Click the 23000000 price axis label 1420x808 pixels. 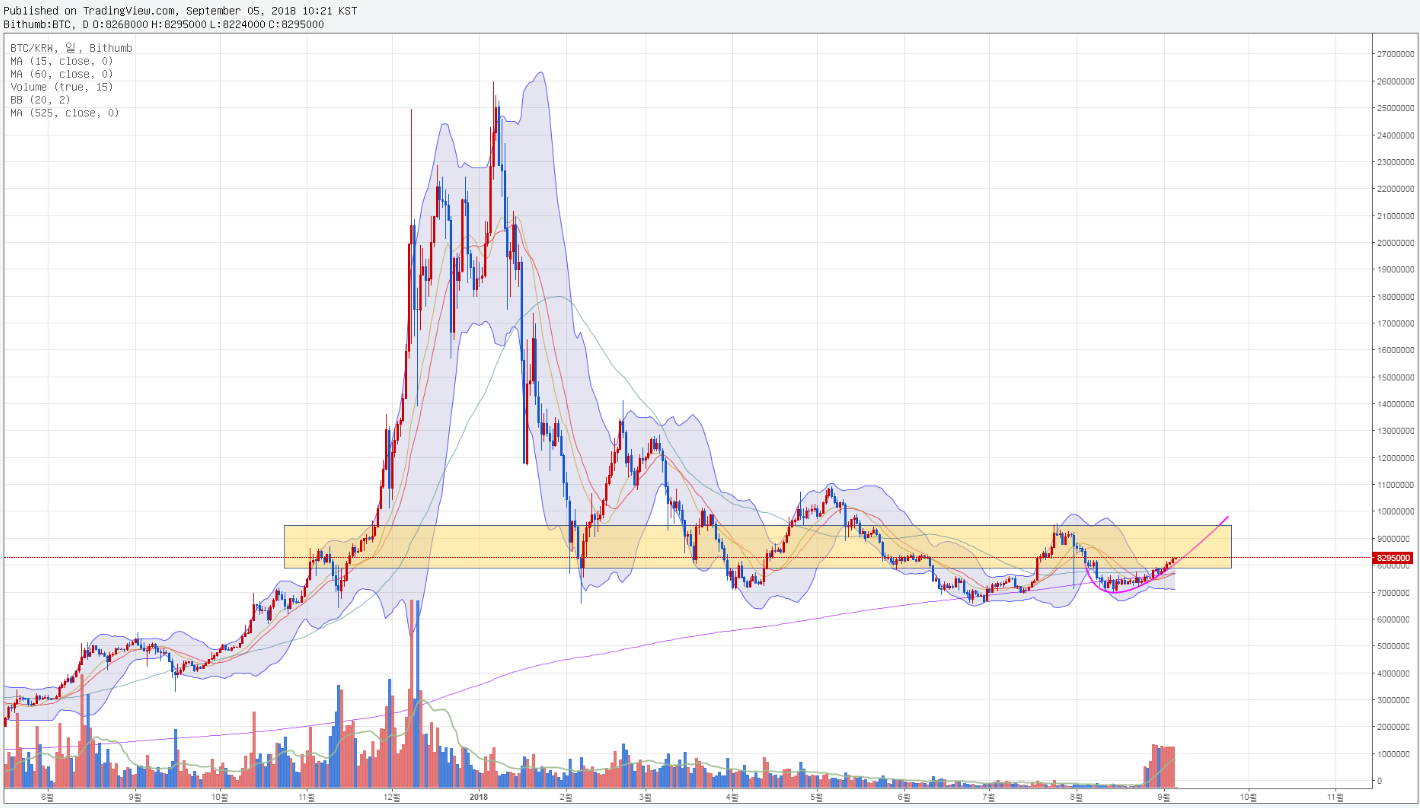(x=1395, y=161)
